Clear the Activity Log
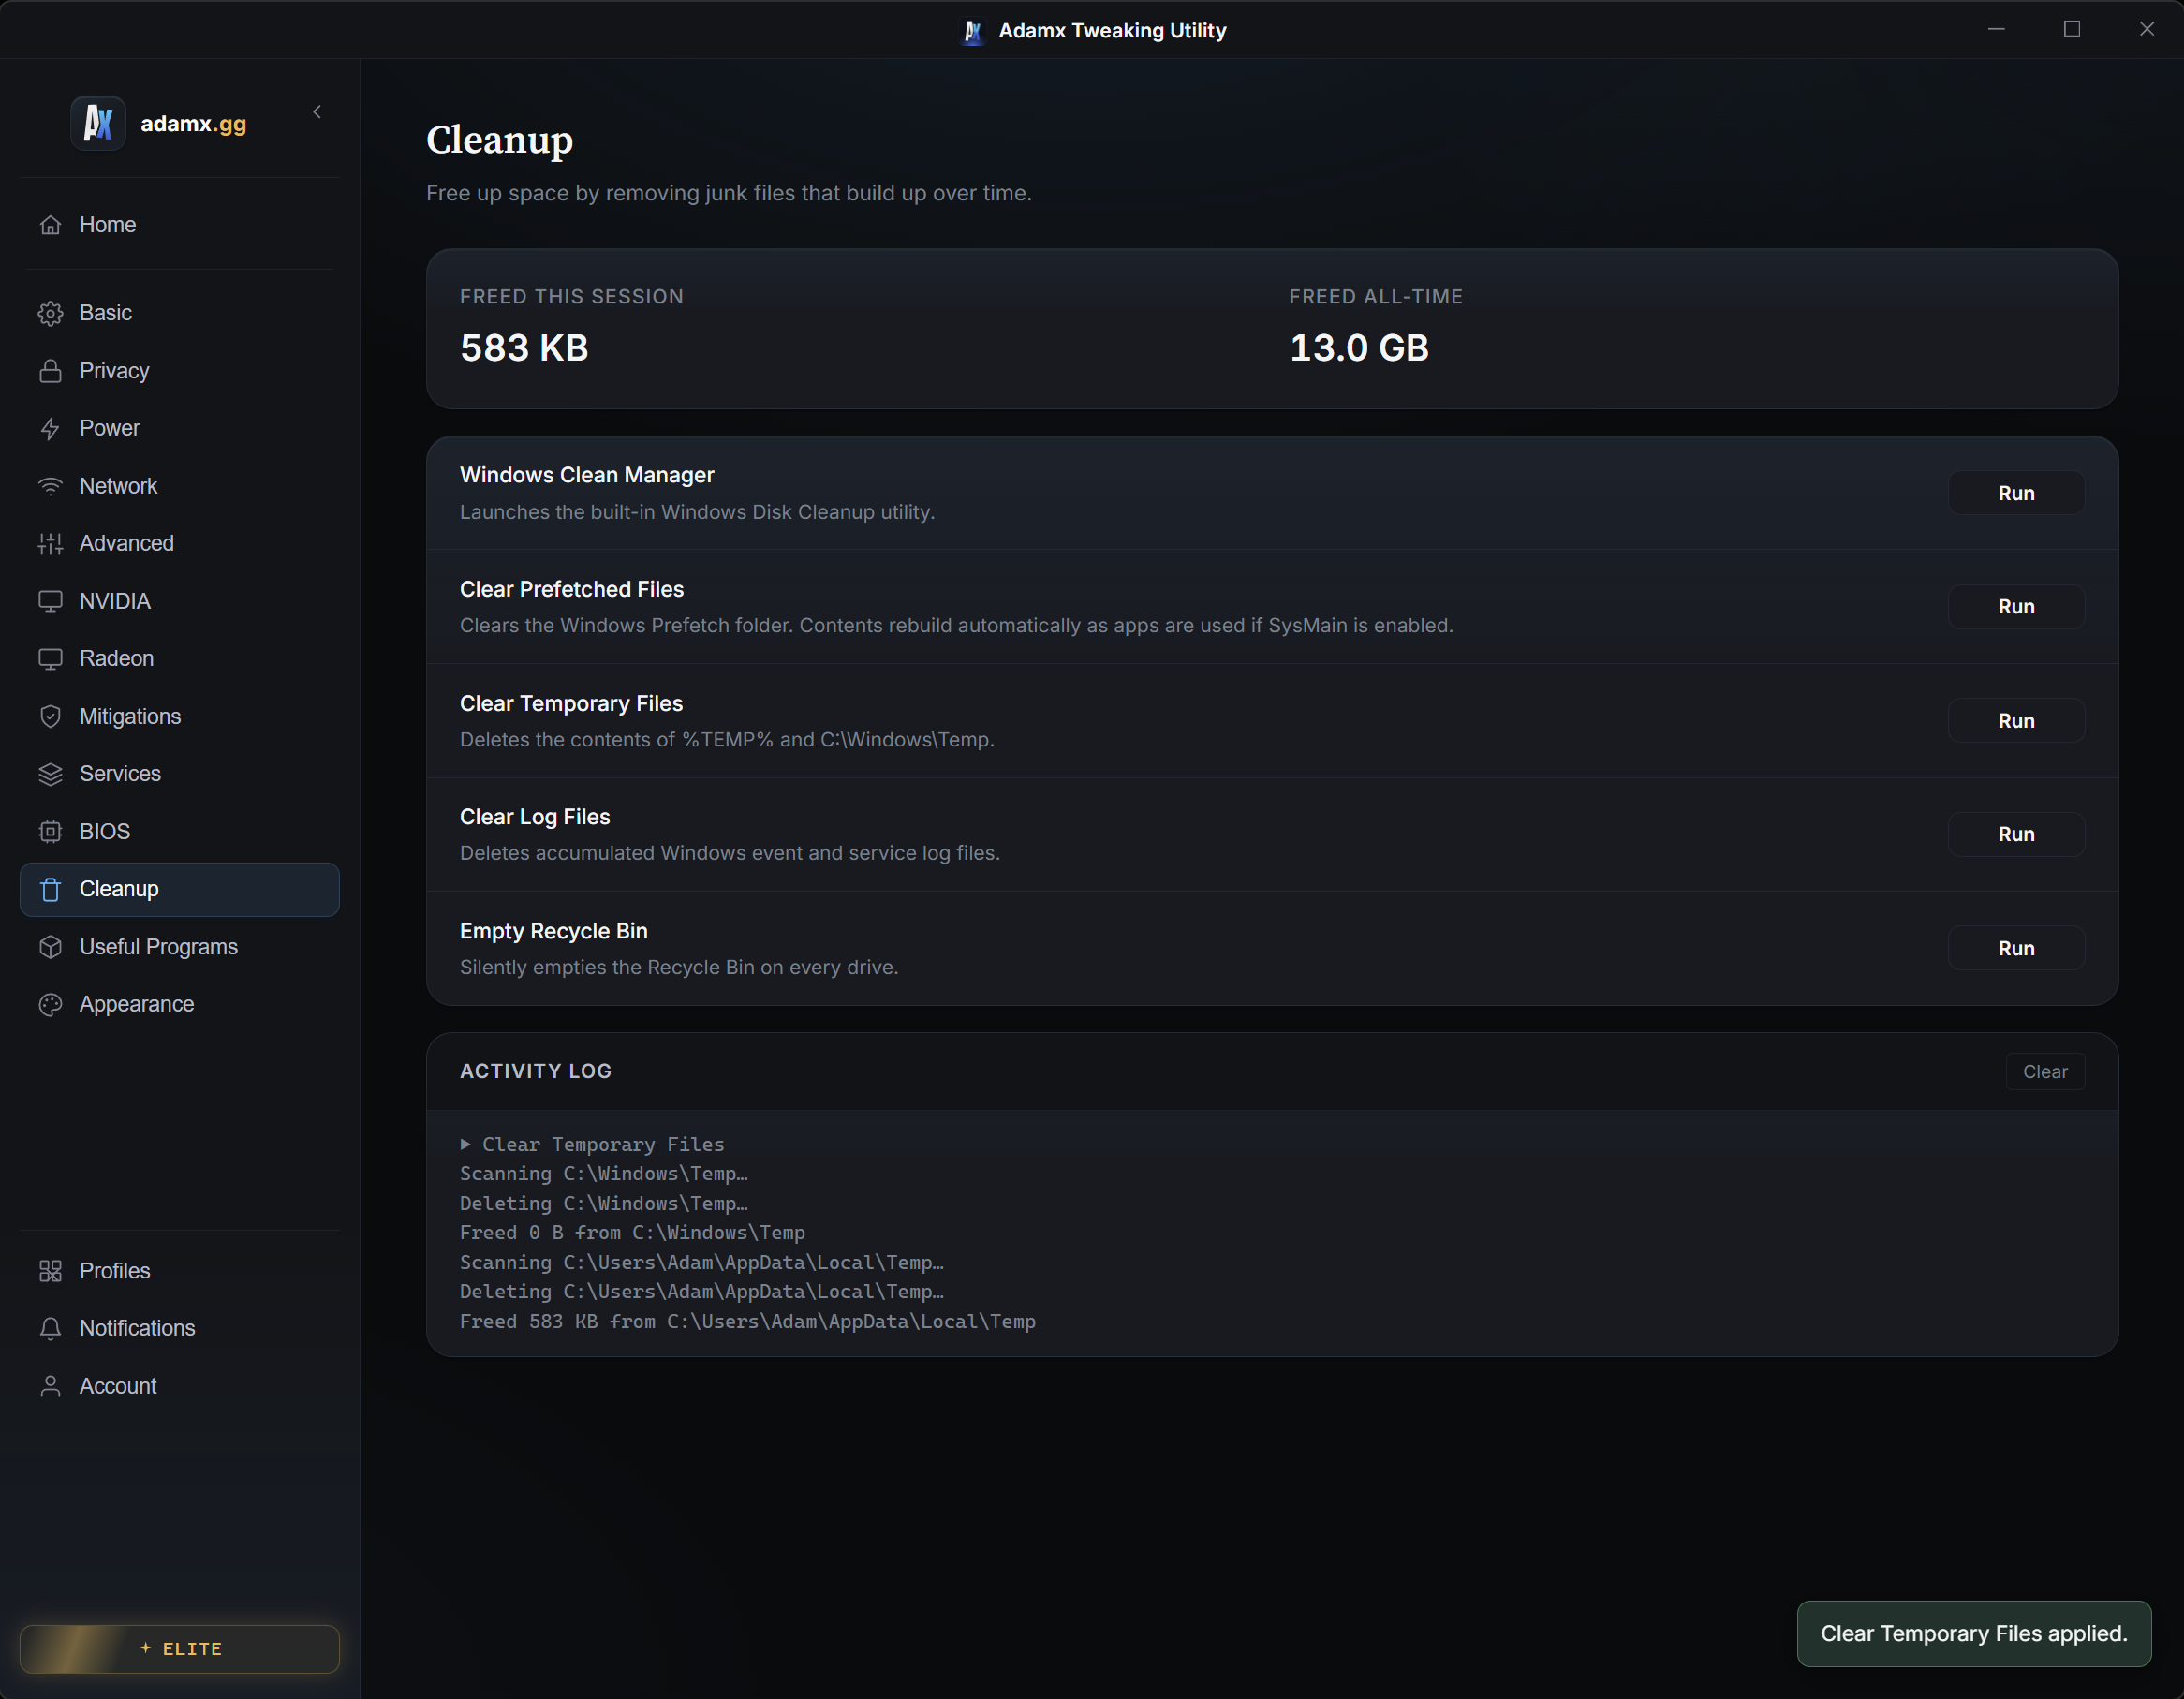 2045,1072
